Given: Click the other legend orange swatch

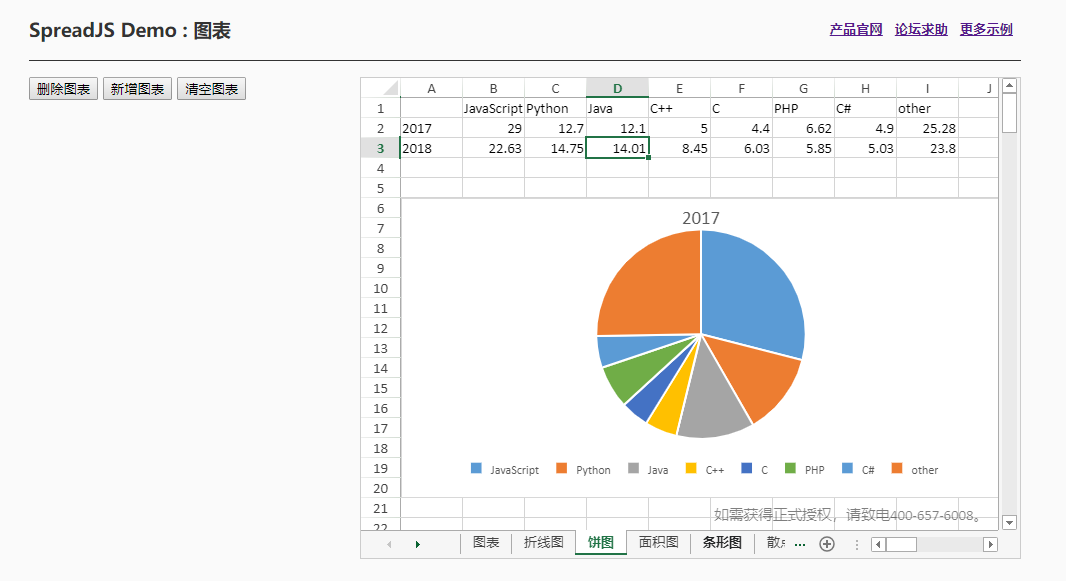Looking at the screenshot, I should point(897,468).
